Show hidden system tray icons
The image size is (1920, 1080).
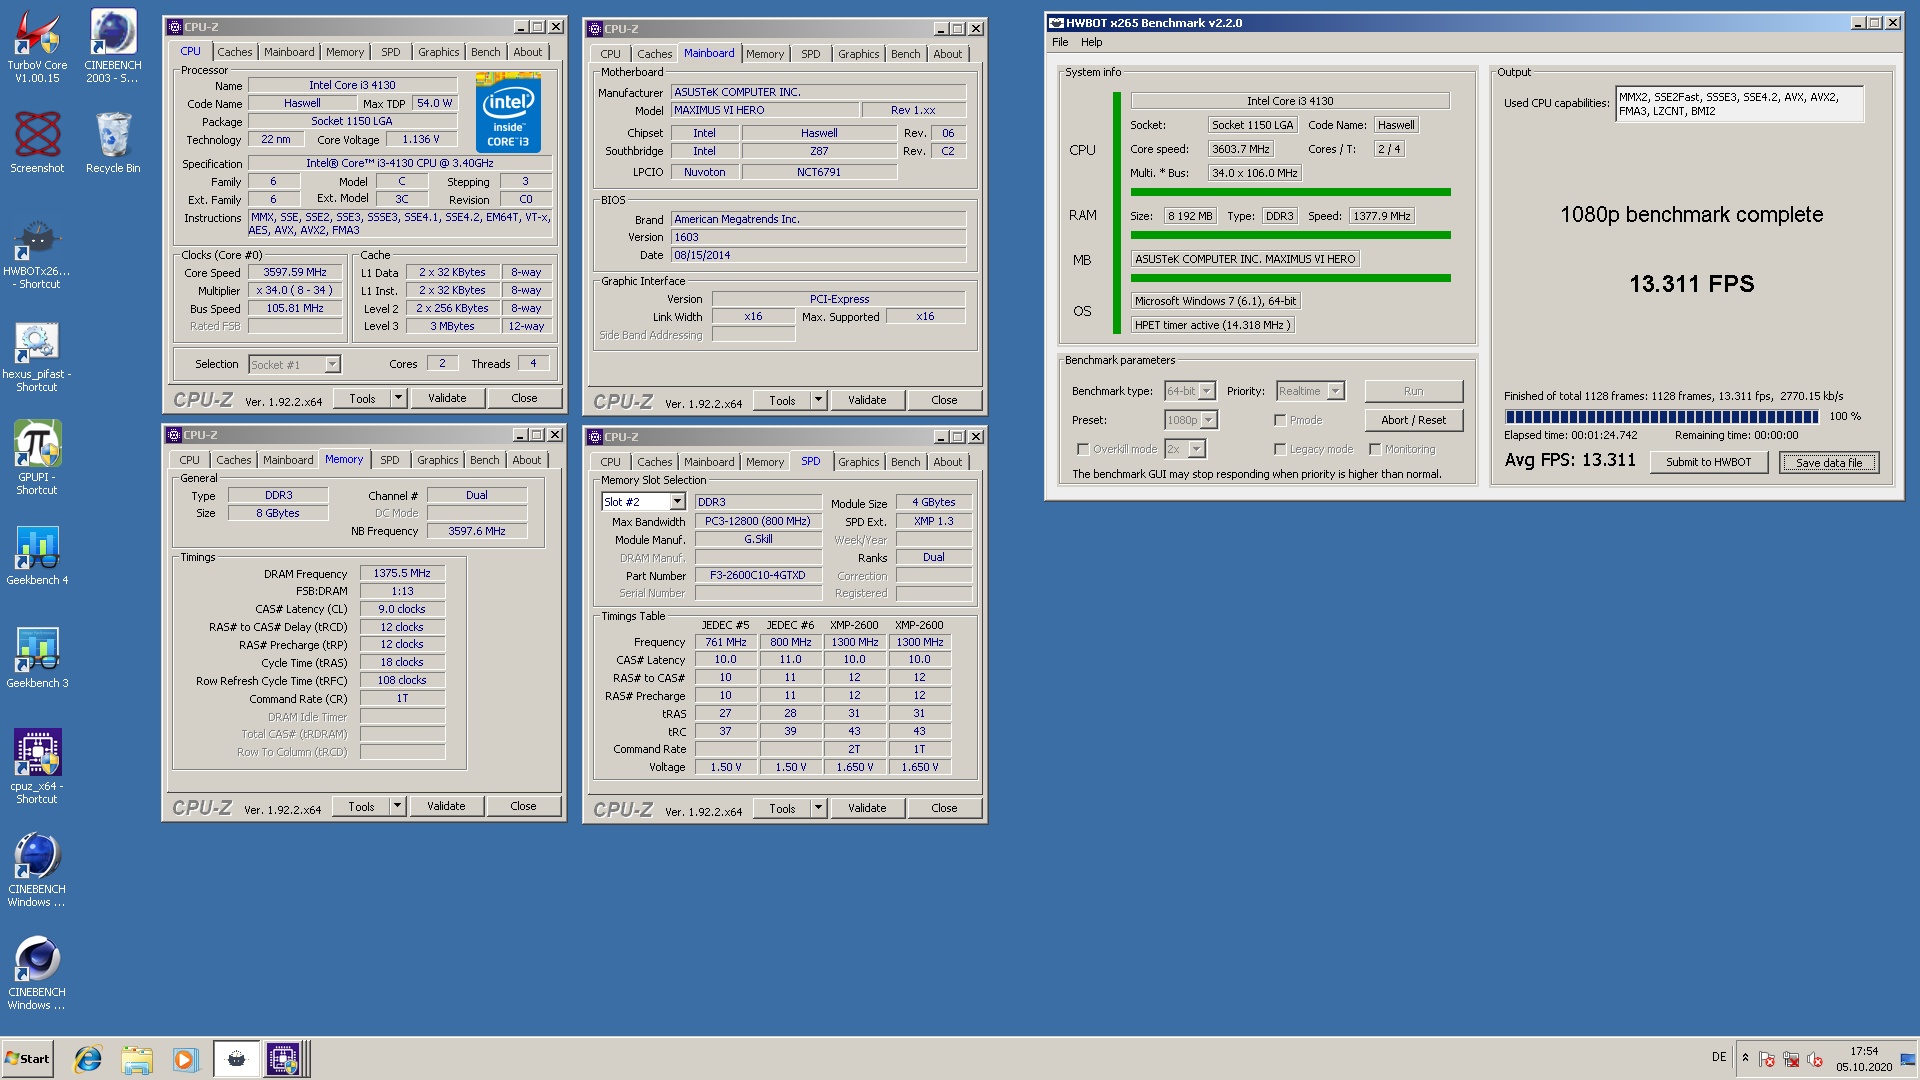point(1745,1058)
